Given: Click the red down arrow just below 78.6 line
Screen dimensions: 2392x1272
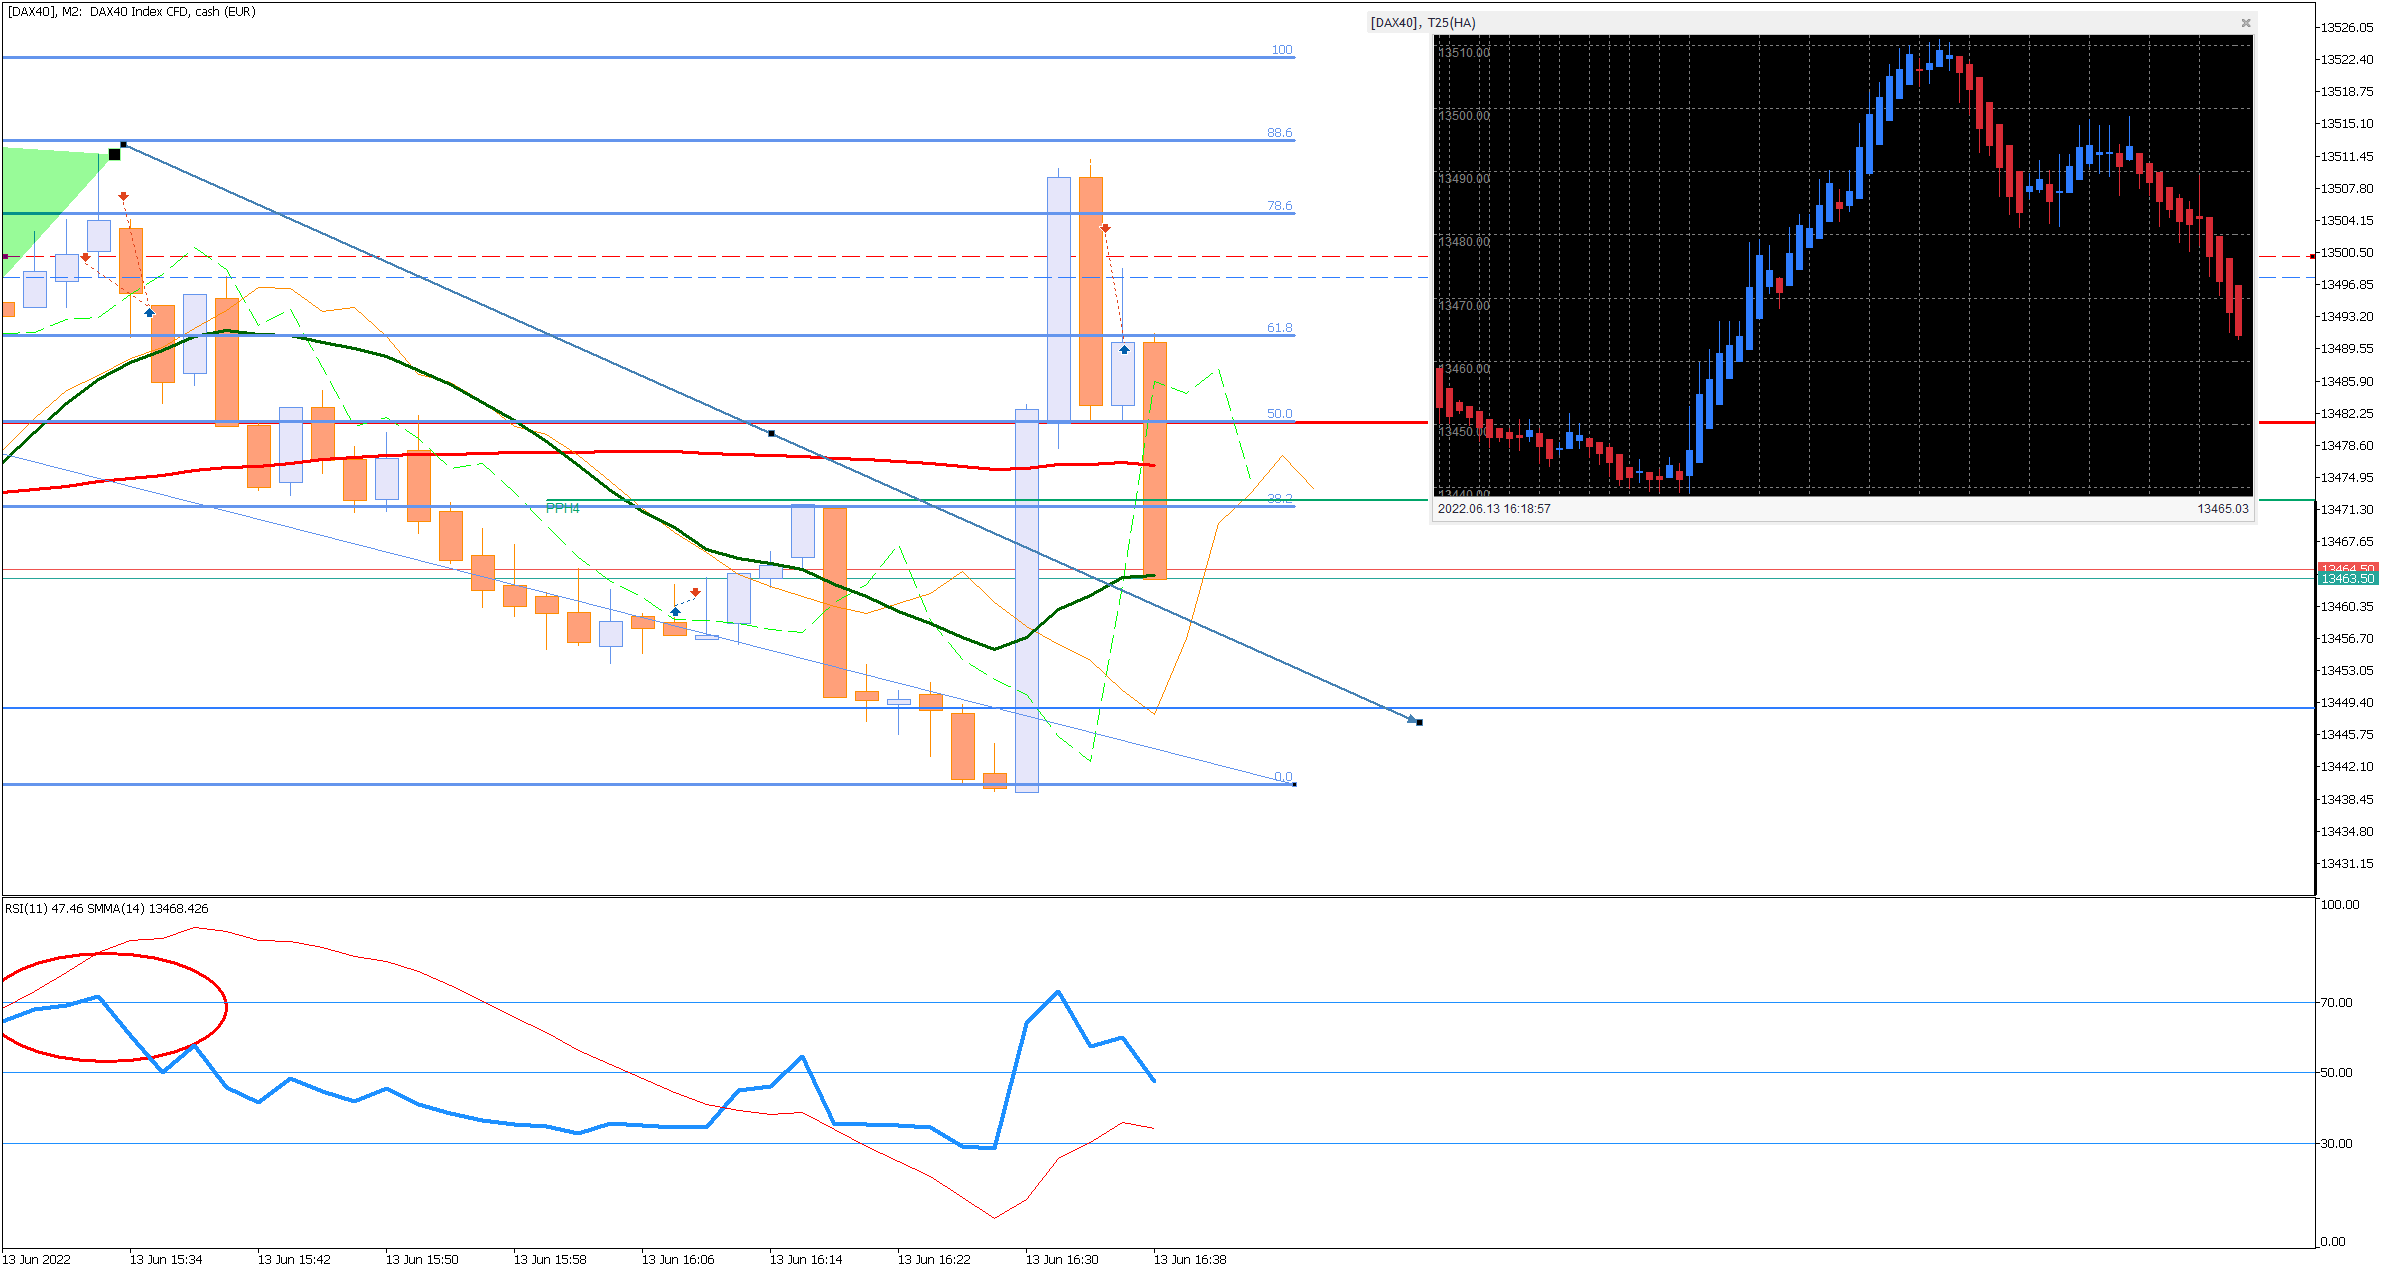Looking at the screenshot, I should click(x=1105, y=228).
